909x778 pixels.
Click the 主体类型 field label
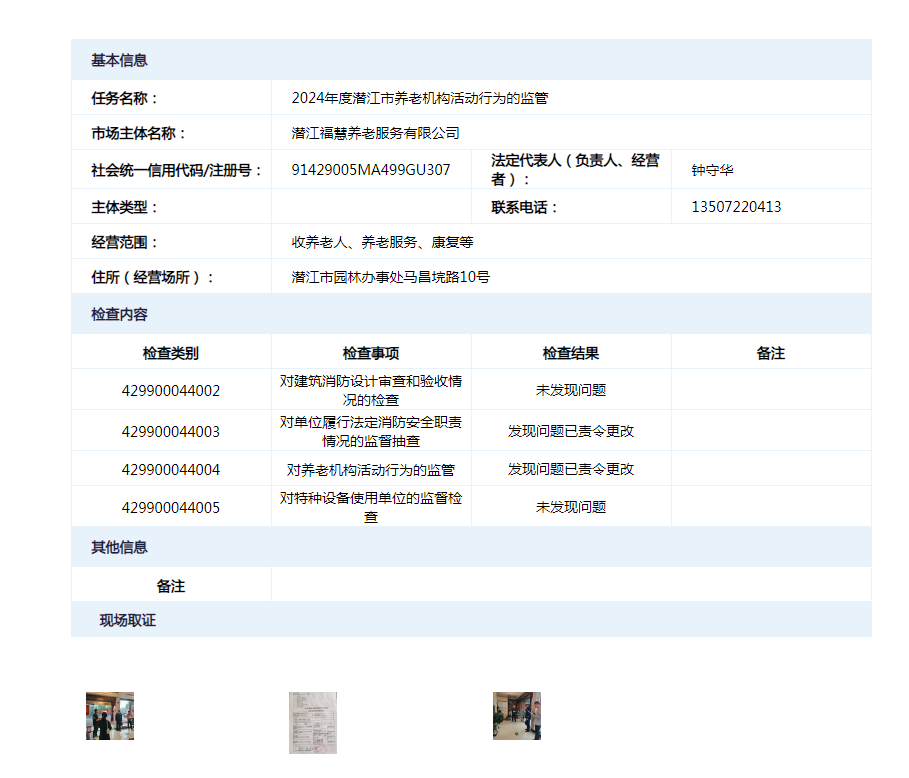click(x=124, y=207)
